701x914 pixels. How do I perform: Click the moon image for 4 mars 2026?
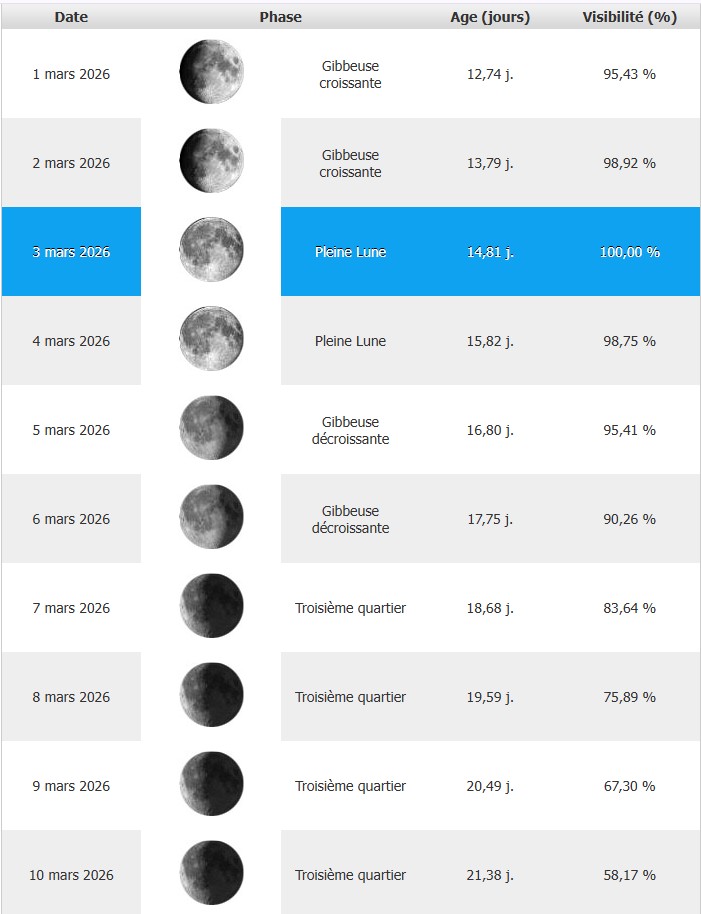pos(211,339)
